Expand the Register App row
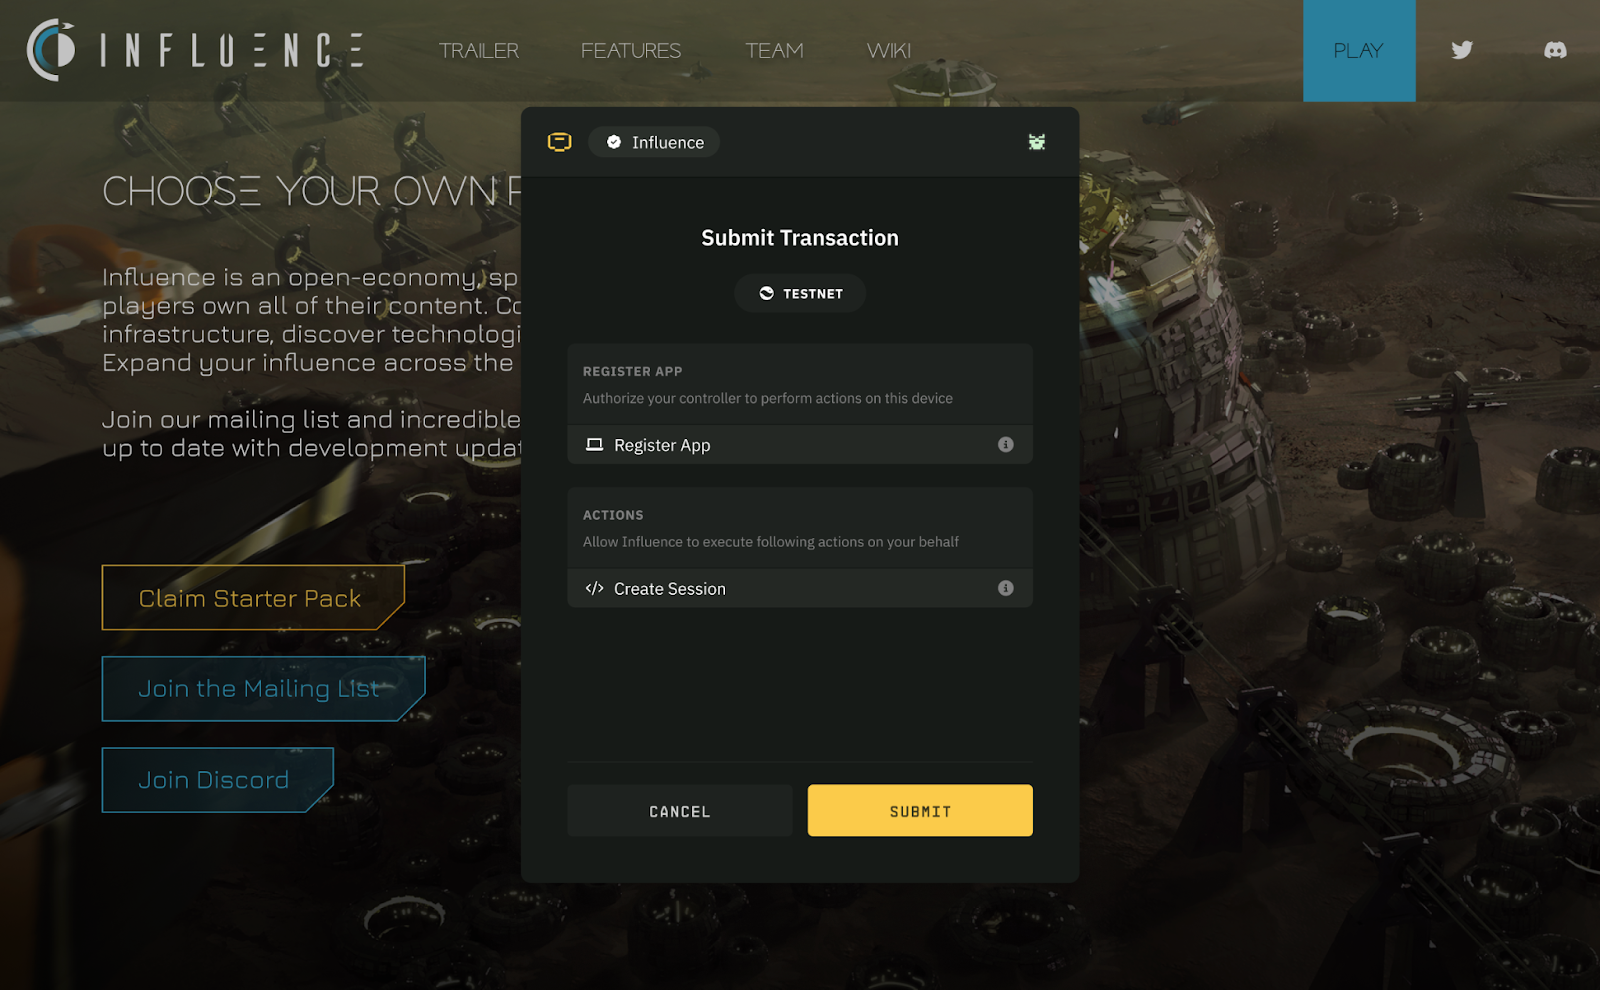 click(800, 445)
